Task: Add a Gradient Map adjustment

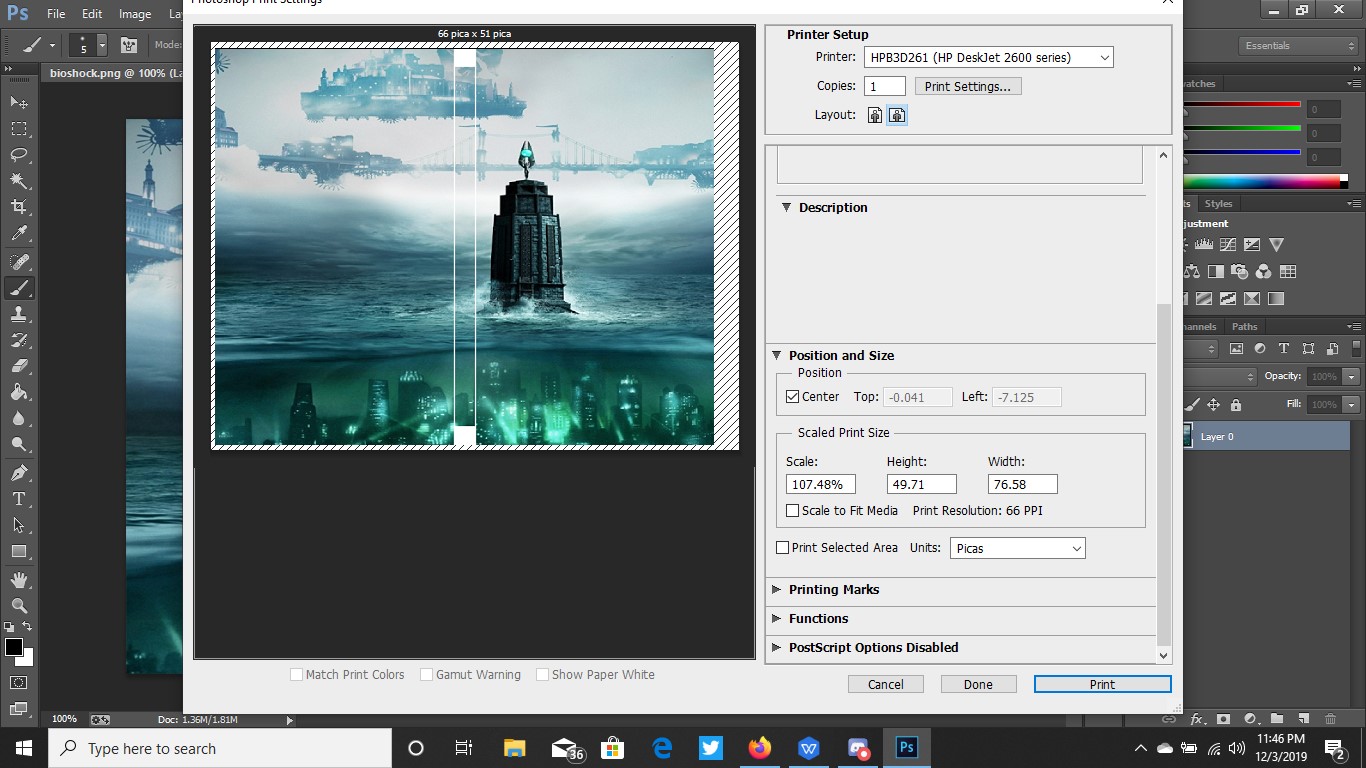Action: 1276,298
